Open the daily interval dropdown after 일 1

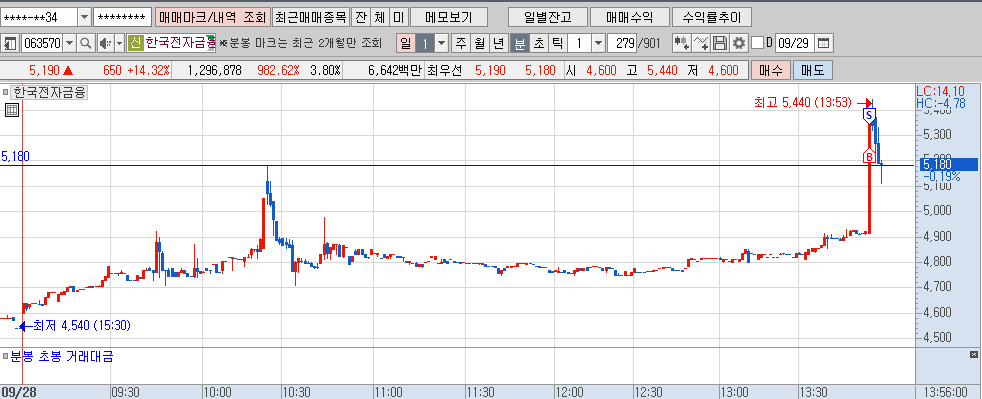[442, 43]
